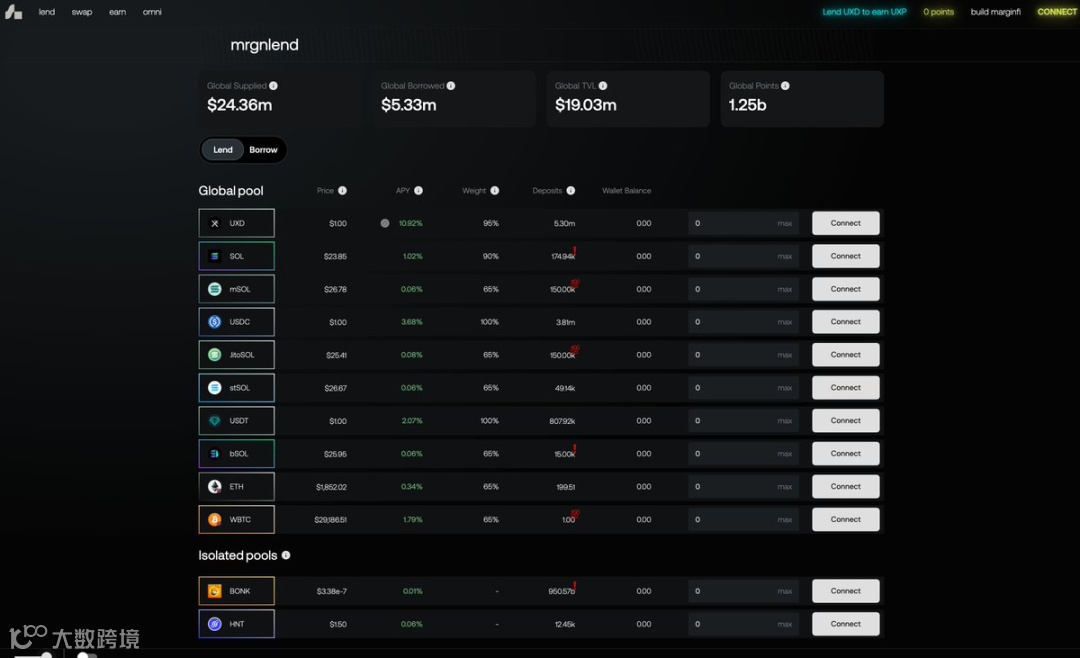Screen dimensions: 1080x658
Task: Click the Global TVL info icon
Action: 603,85
